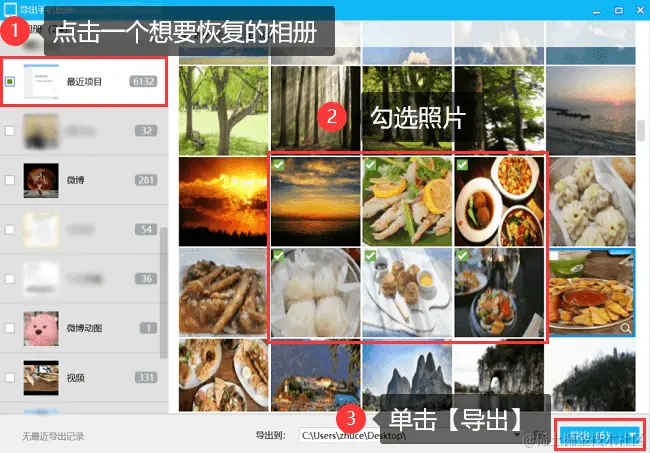Uncheck the salad bowl with wine glass checkbox
The height and width of the screenshot is (453, 650).
462,256
